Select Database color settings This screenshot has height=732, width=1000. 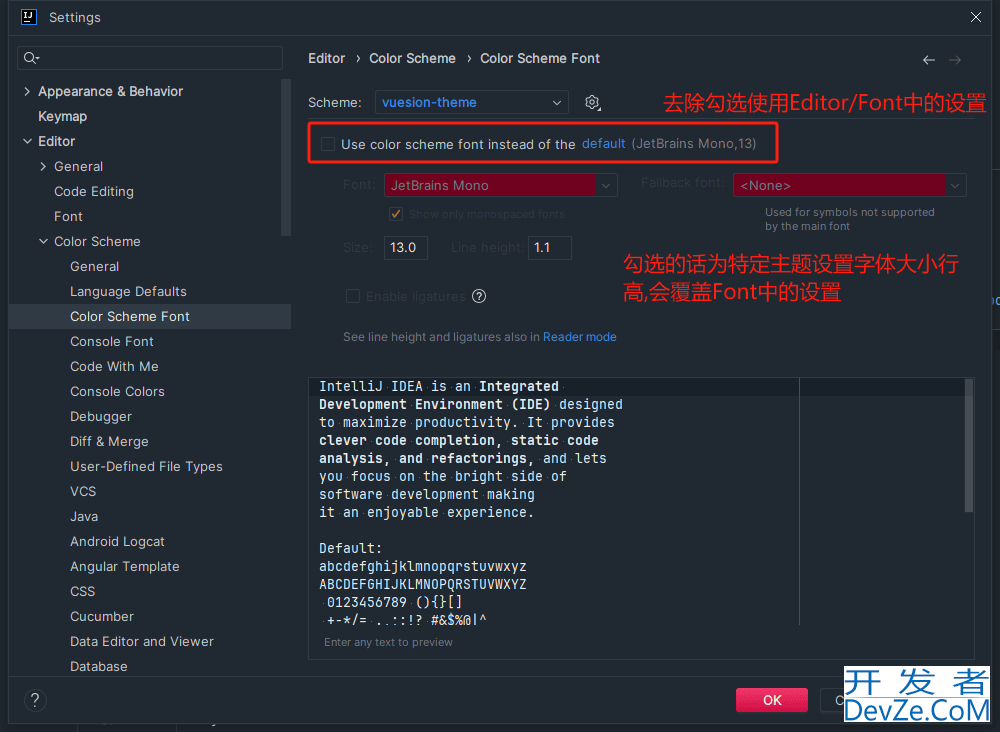pos(99,666)
